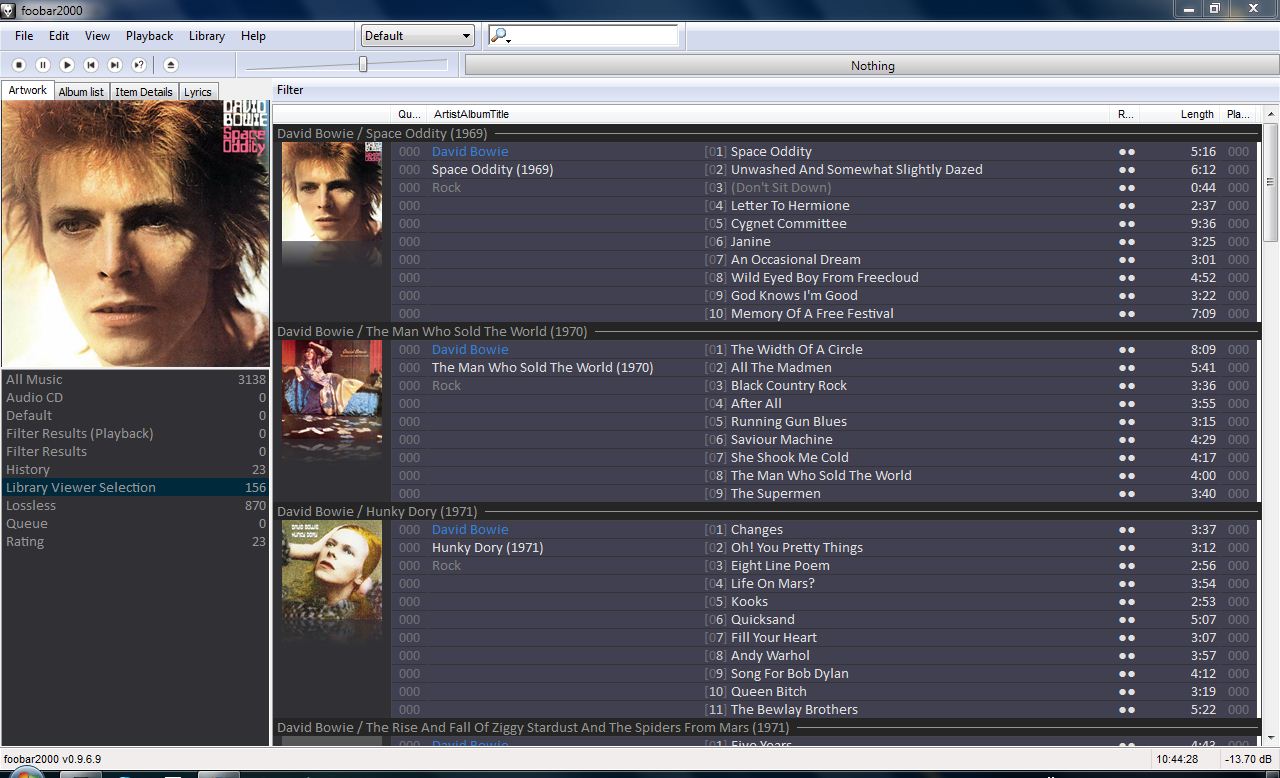Screen dimensions: 1280x778
Task: Click the Space Oddity album thumbnail
Action: (x=332, y=192)
